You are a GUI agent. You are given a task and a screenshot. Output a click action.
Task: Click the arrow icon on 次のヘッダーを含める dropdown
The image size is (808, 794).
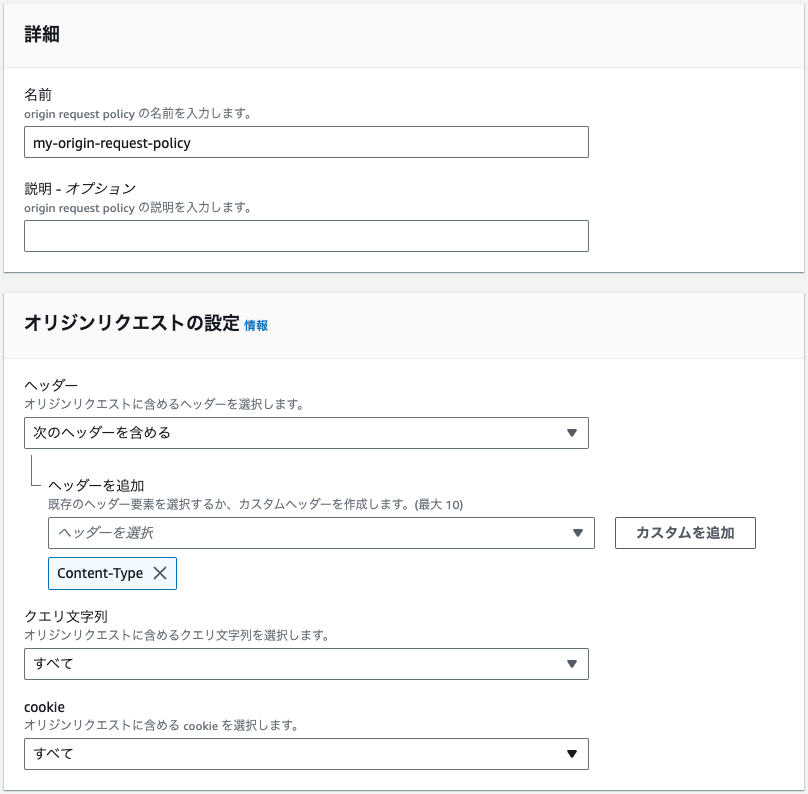pyautogui.click(x=571, y=433)
